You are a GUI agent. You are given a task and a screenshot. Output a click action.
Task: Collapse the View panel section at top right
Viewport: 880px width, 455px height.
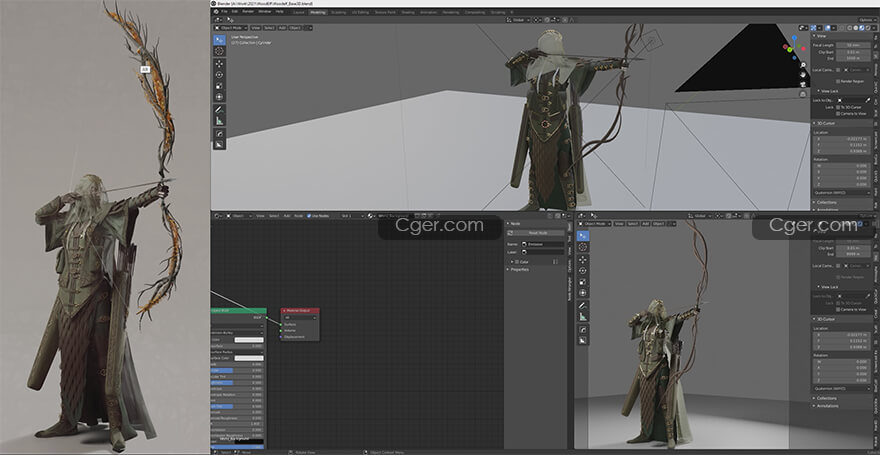823,36
